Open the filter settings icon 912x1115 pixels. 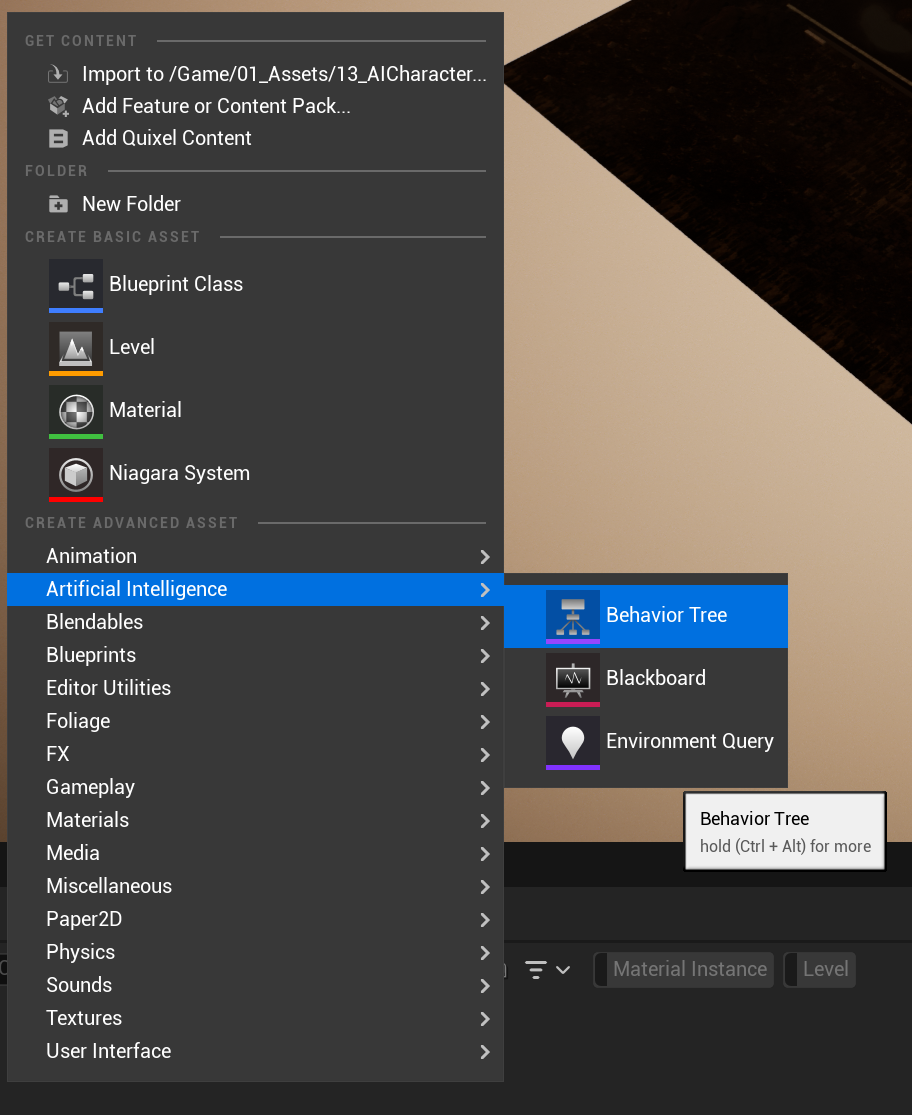535,970
